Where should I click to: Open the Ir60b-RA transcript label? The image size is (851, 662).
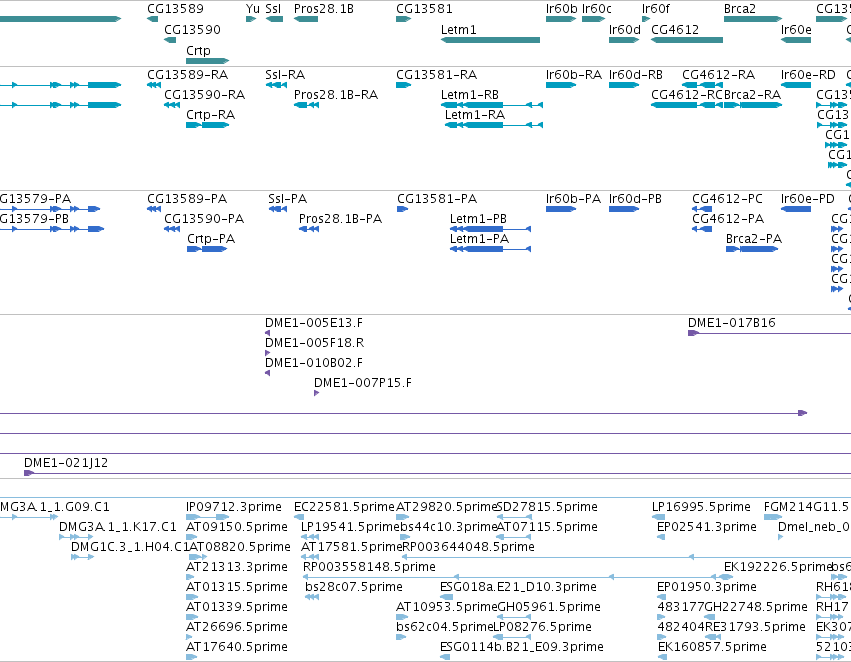pos(574,75)
